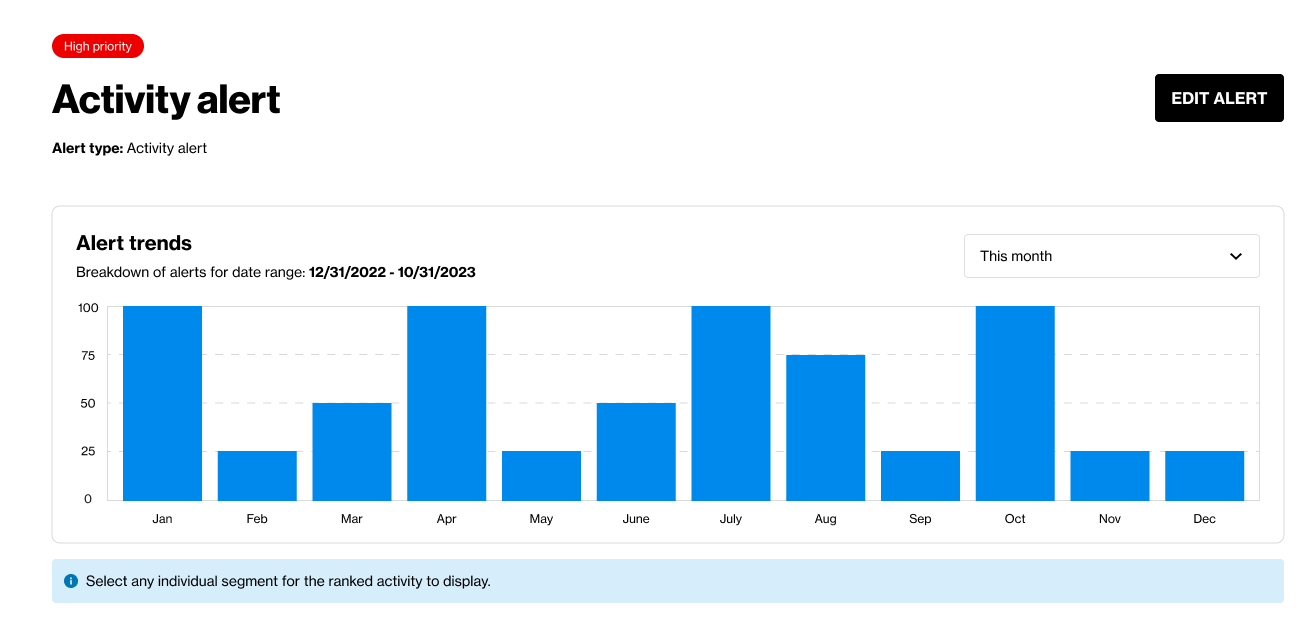The image size is (1314, 643).
Task: Click the dropdown chevron arrow
Action: tap(1234, 256)
